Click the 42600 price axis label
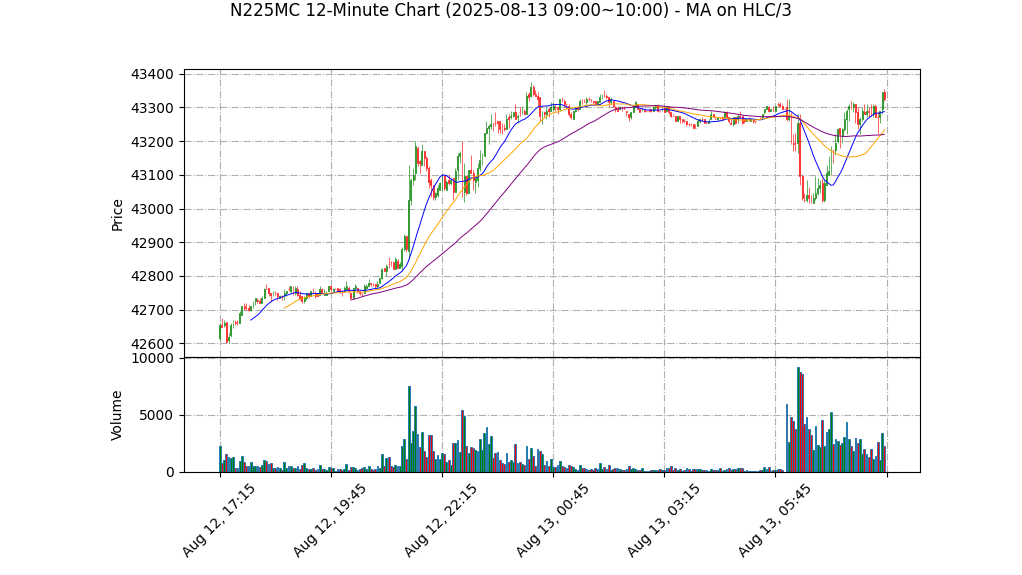This screenshot has height=575, width=1022. point(153,344)
